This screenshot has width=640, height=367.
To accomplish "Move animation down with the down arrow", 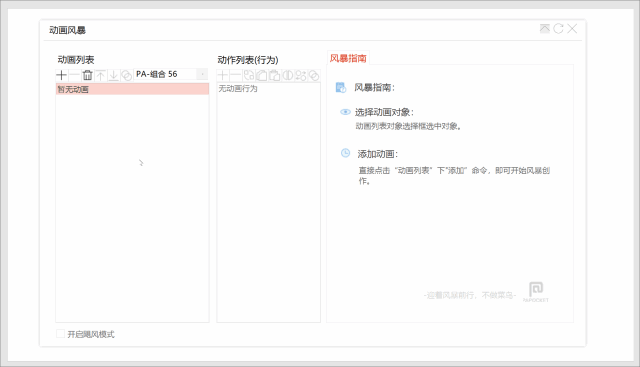I will tap(113, 75).
